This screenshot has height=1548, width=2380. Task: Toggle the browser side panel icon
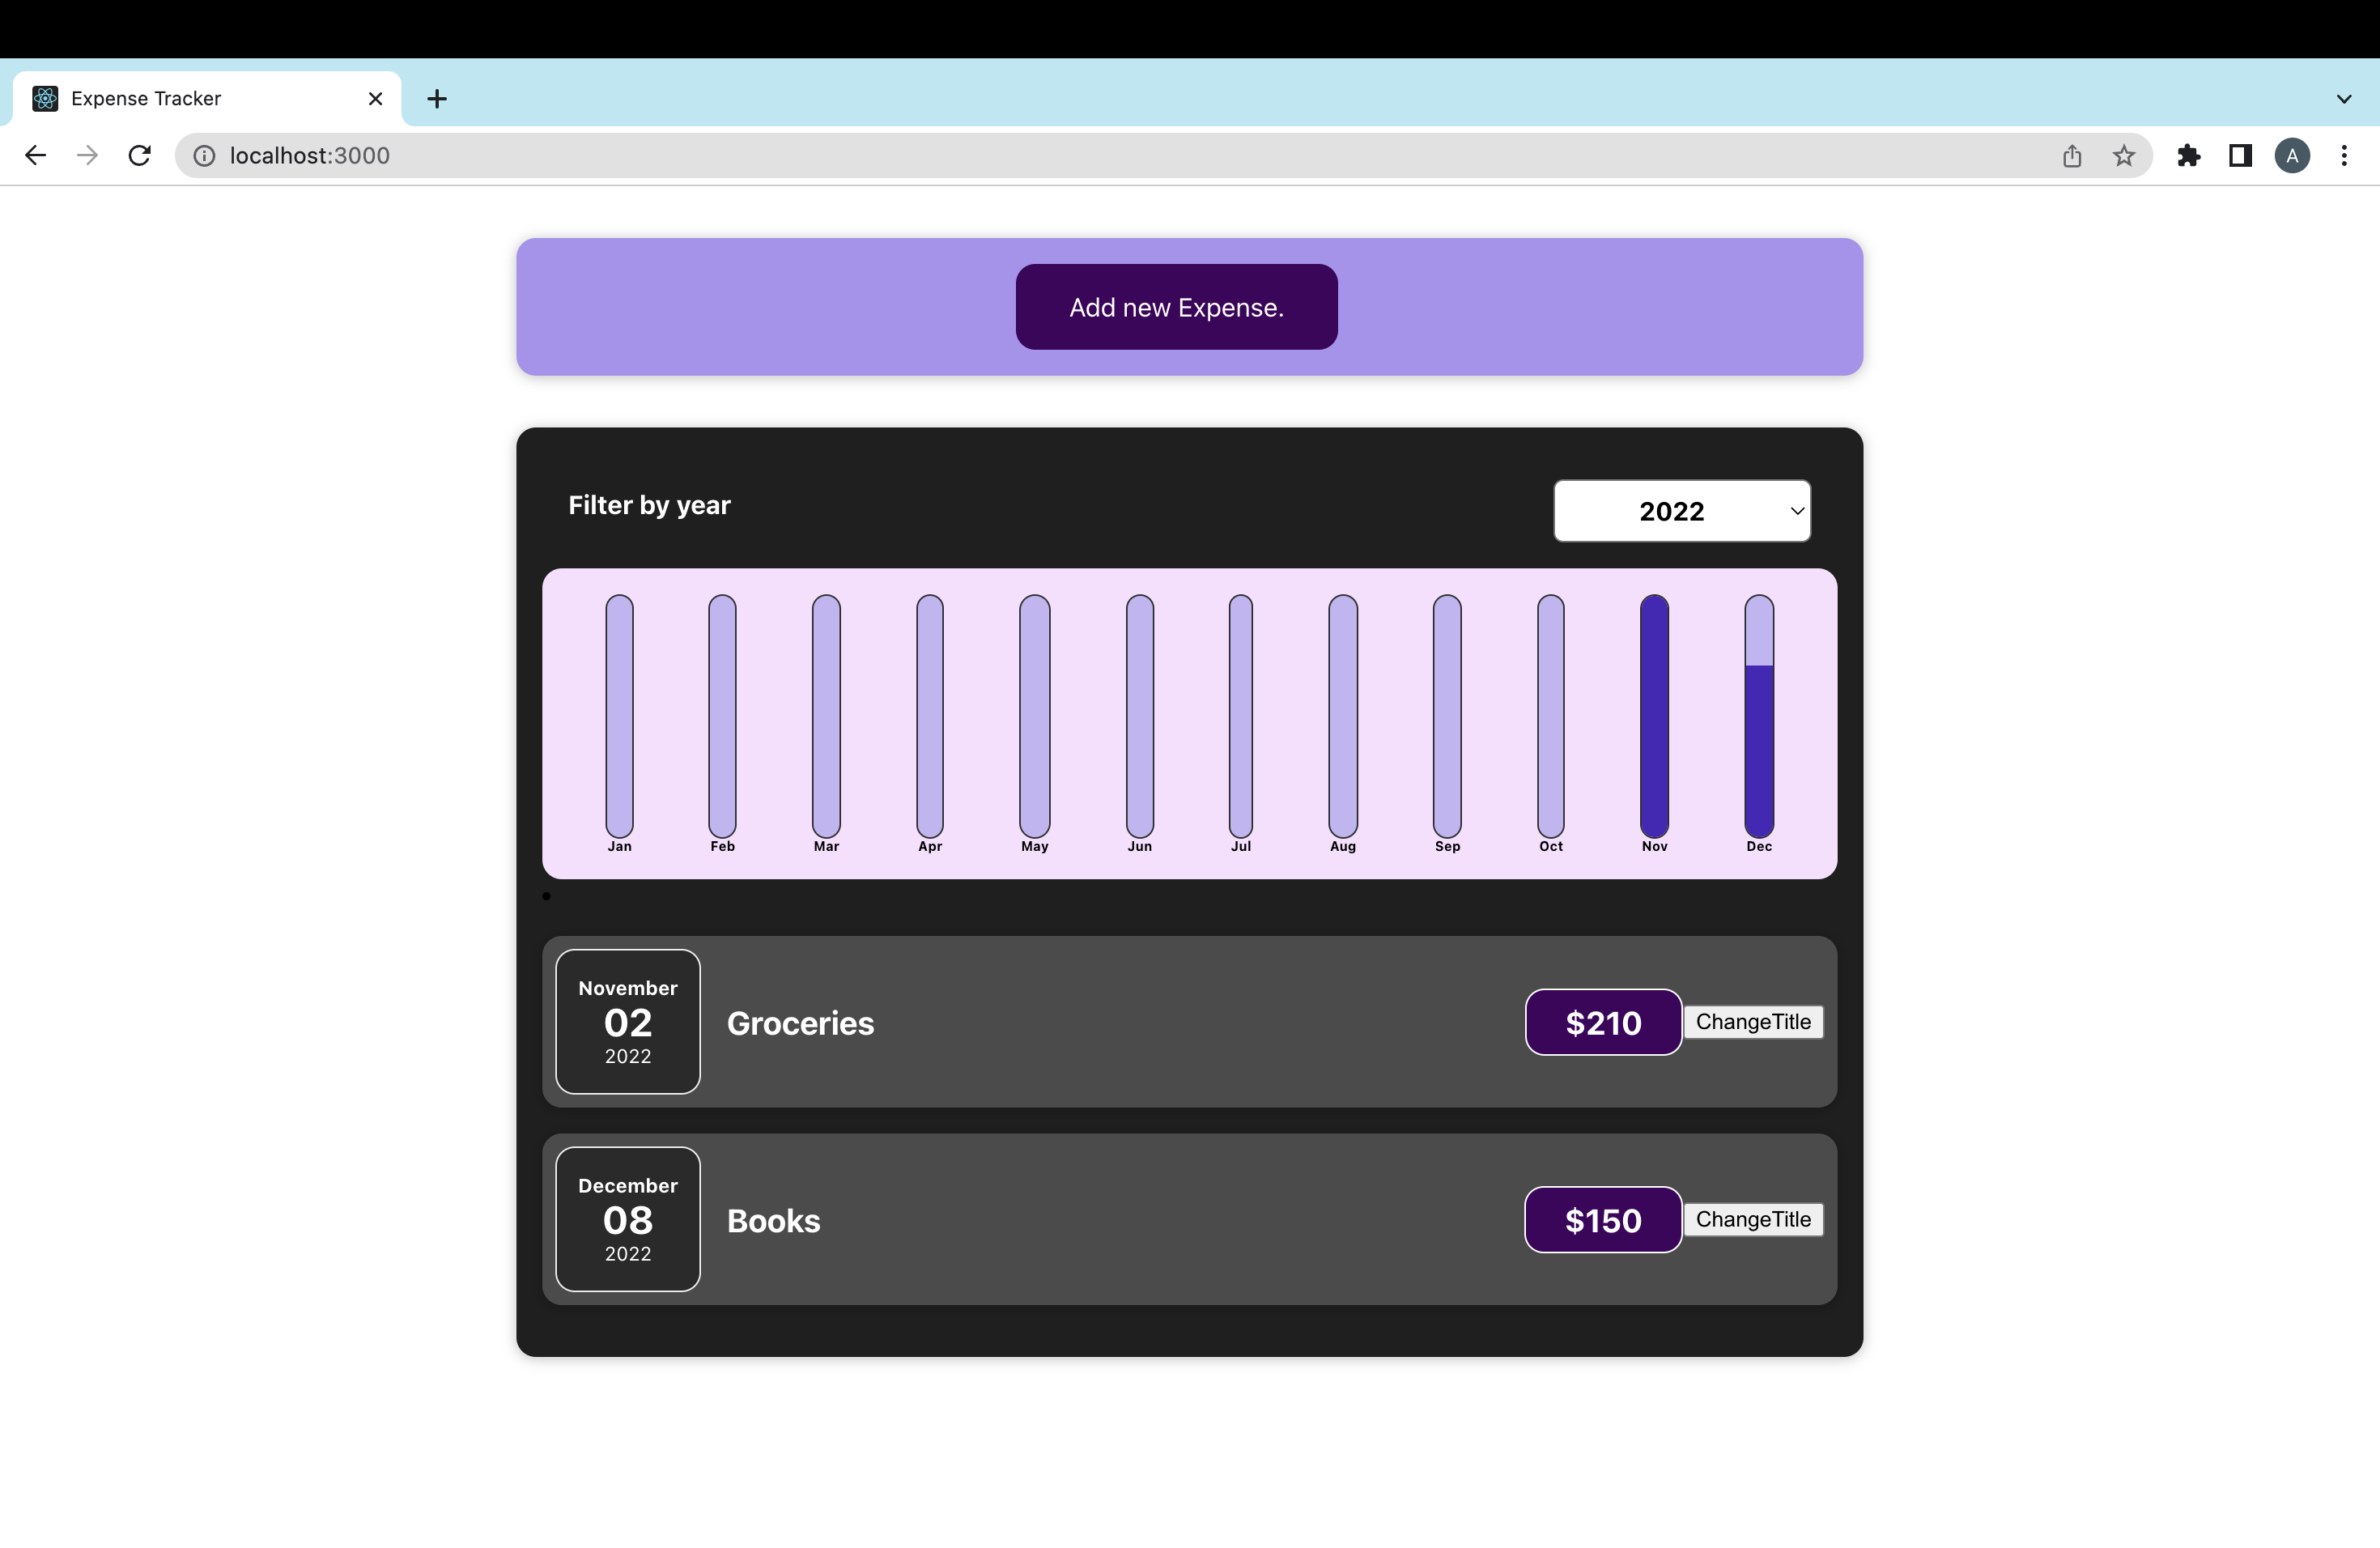pos(2240,156)
